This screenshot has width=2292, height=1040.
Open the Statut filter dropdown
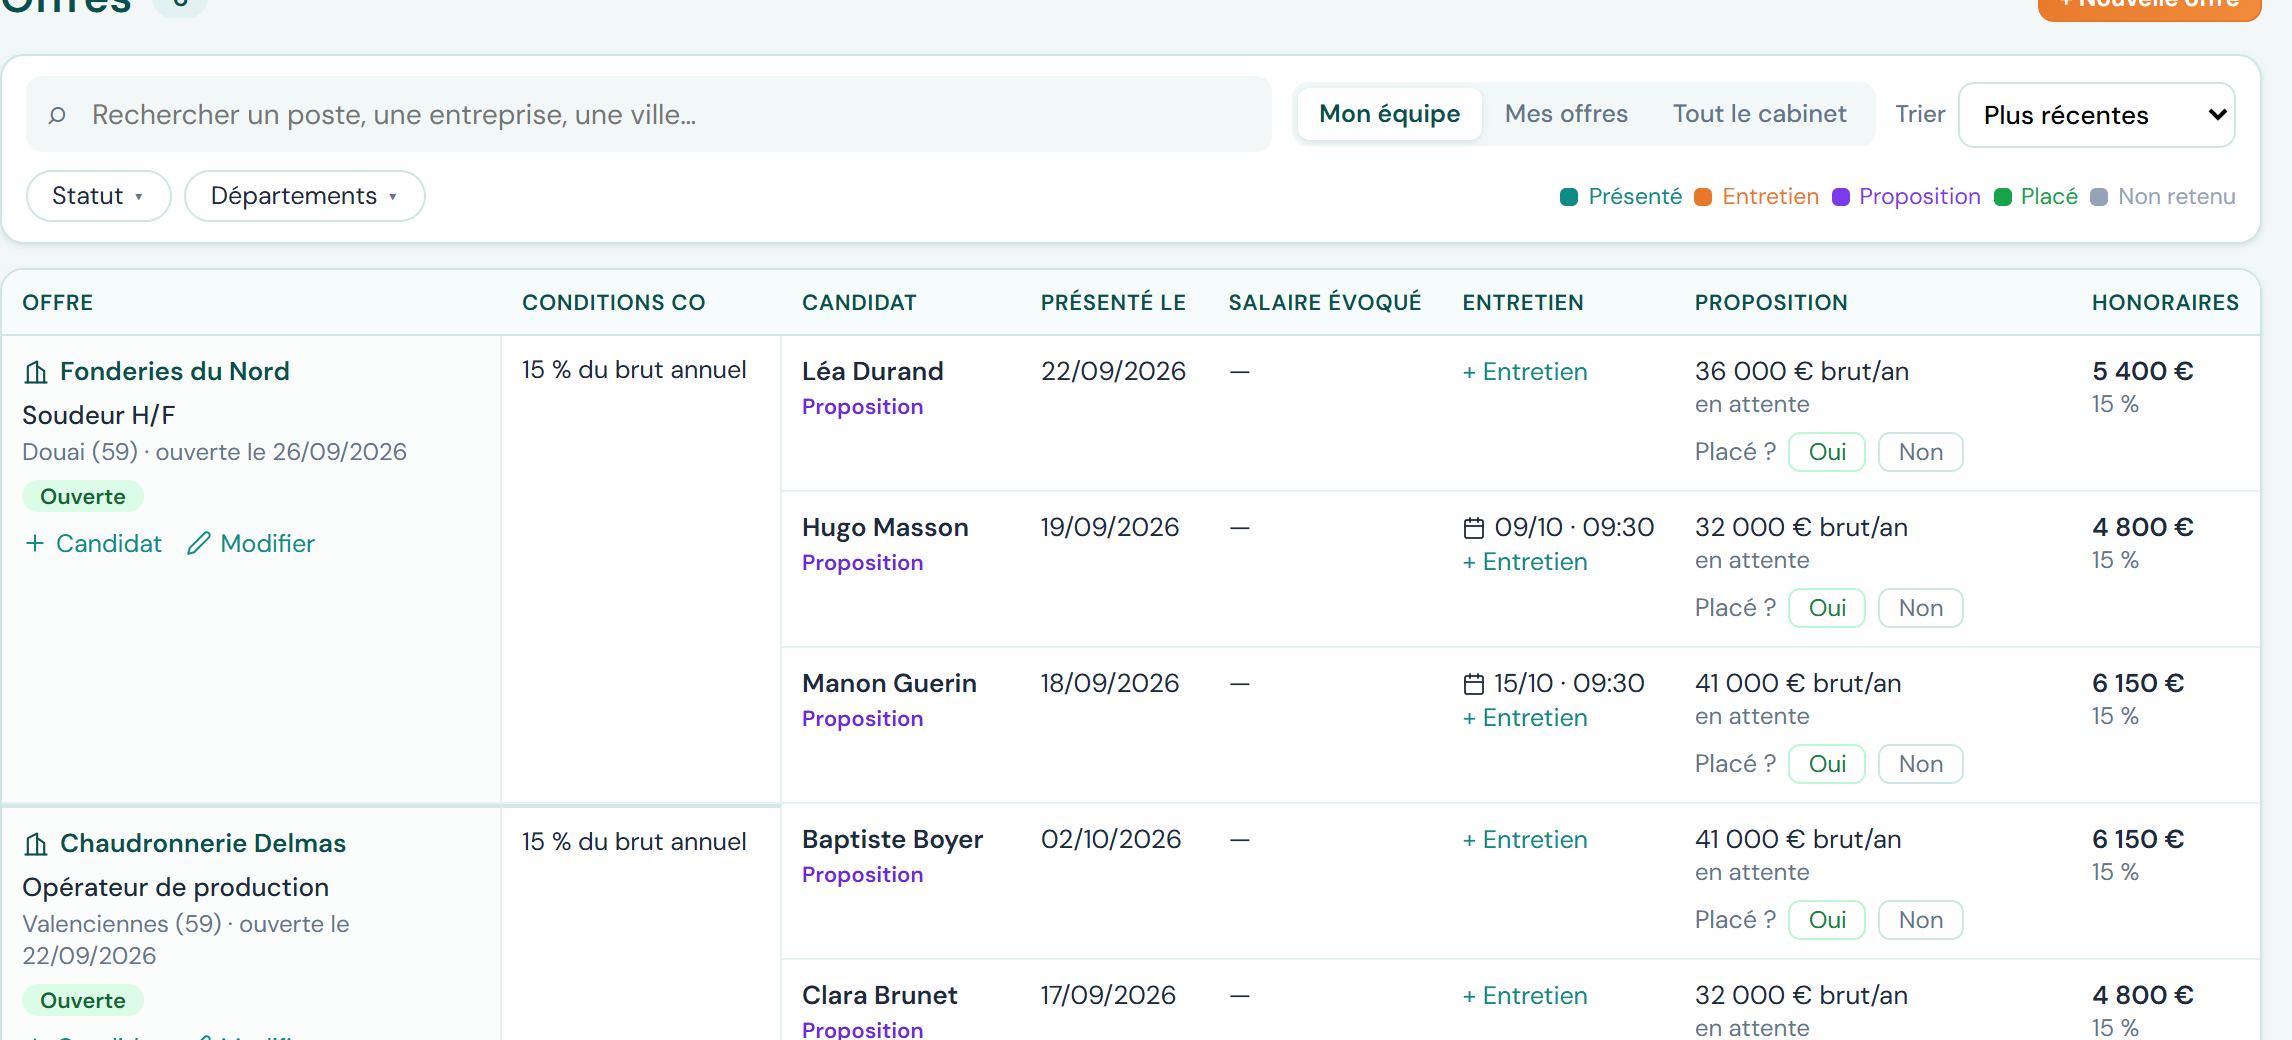coord(98,196)
